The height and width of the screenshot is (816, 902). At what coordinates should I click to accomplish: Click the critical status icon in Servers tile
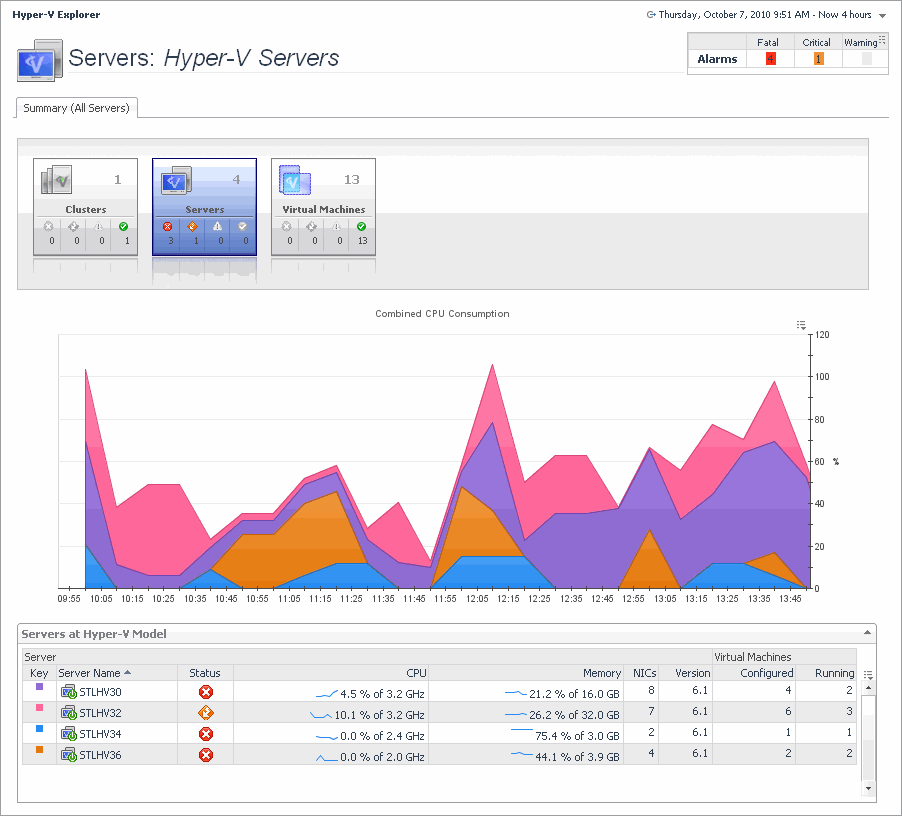click(x=192, y=227)
